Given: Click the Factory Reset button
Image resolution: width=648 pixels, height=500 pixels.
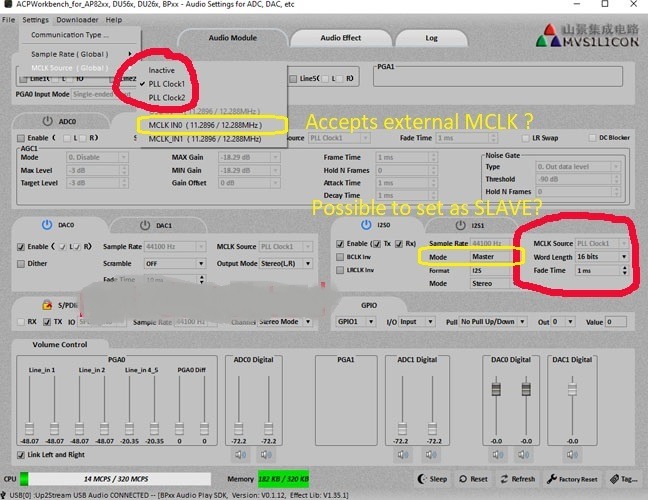Looking at the screenshot, I should 572,479.
